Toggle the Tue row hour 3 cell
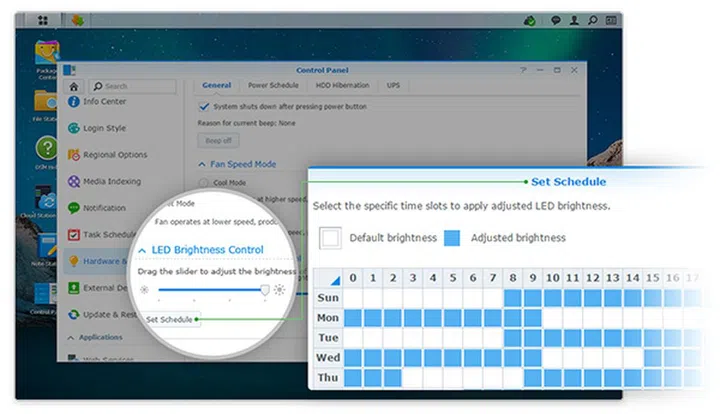The image size is (720, 414). (x=413, y=338)
